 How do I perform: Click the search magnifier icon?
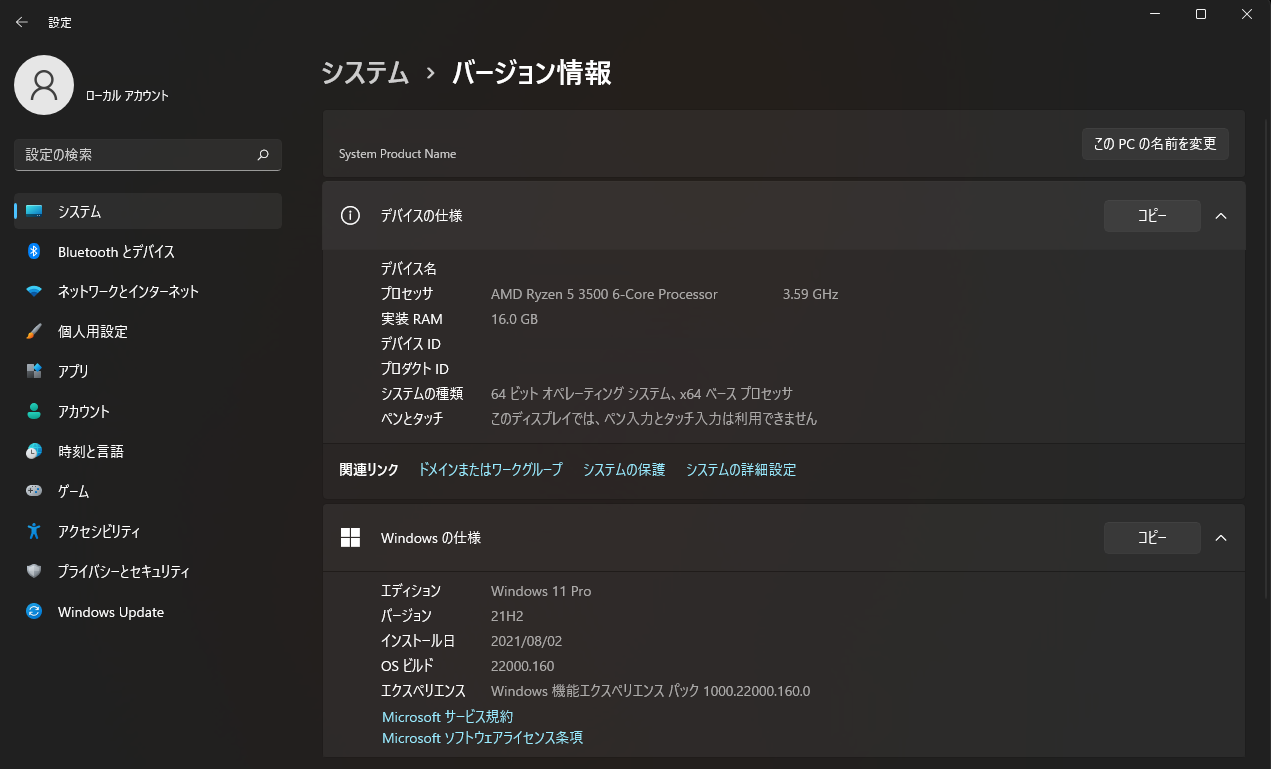pos(263,155)
